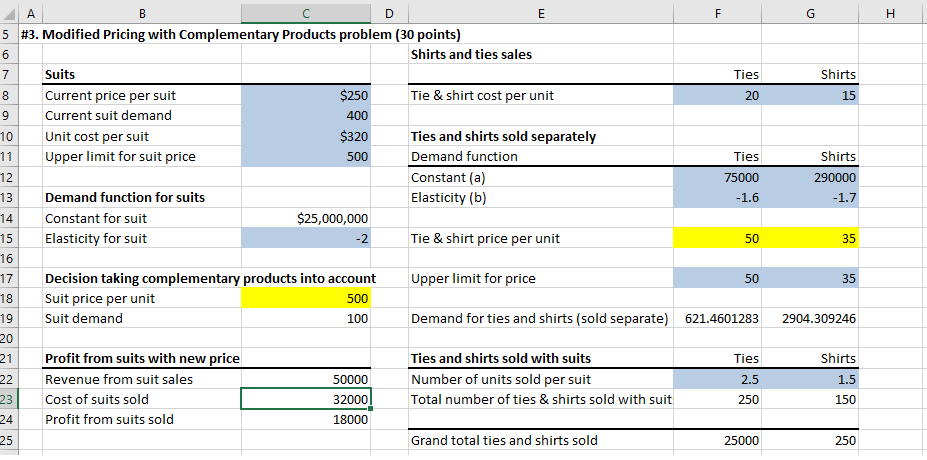
Task: Select suit elasticity value -2
Action: point(306,239)
